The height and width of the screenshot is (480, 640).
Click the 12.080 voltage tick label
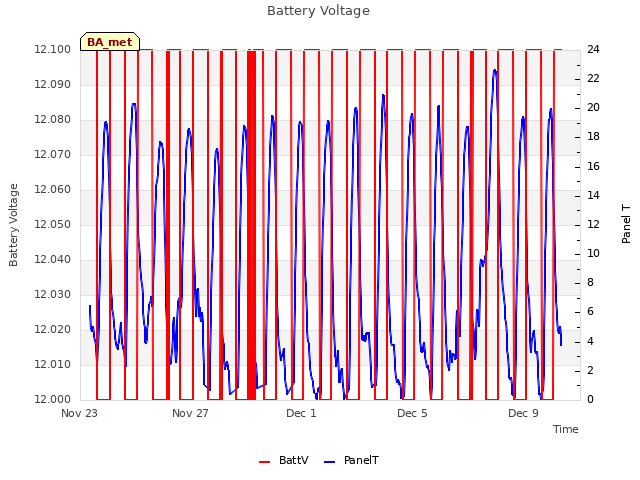pos(52,120)
